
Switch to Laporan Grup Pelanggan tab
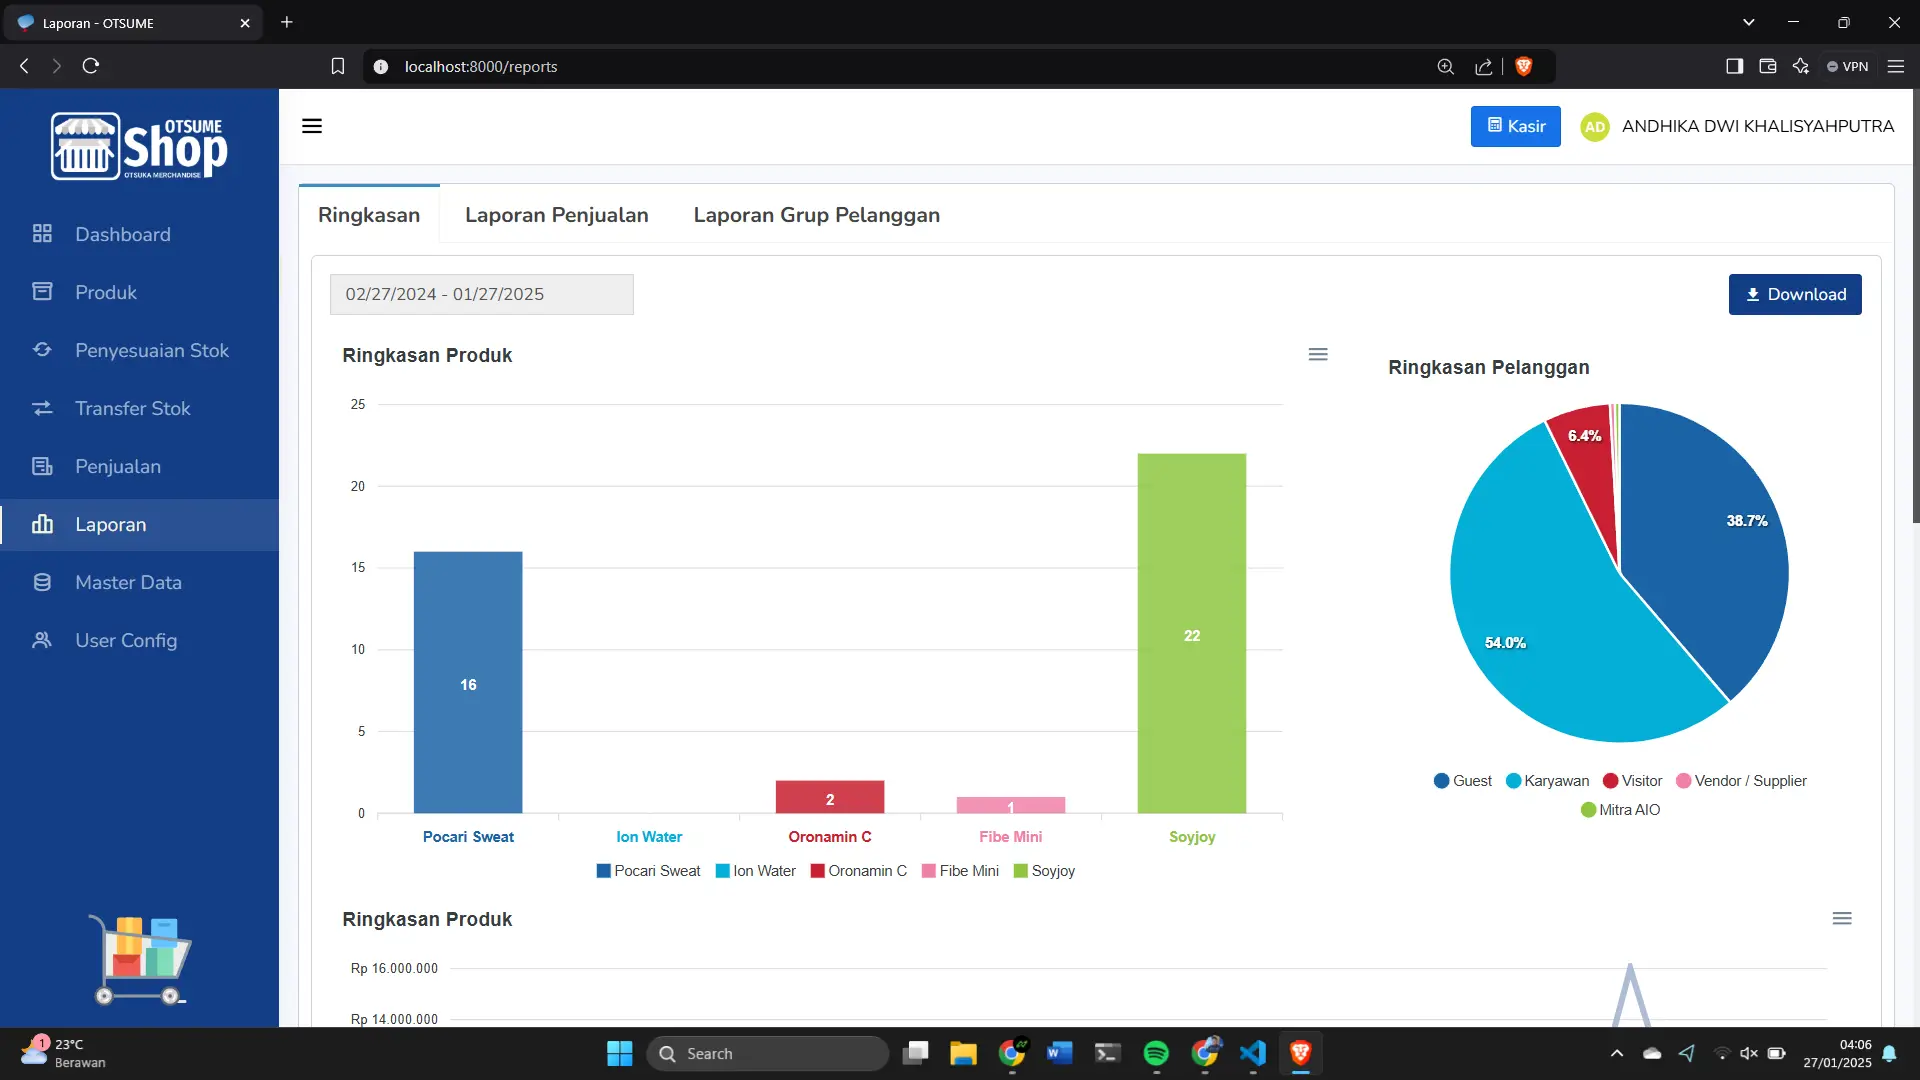click(816, 215)
